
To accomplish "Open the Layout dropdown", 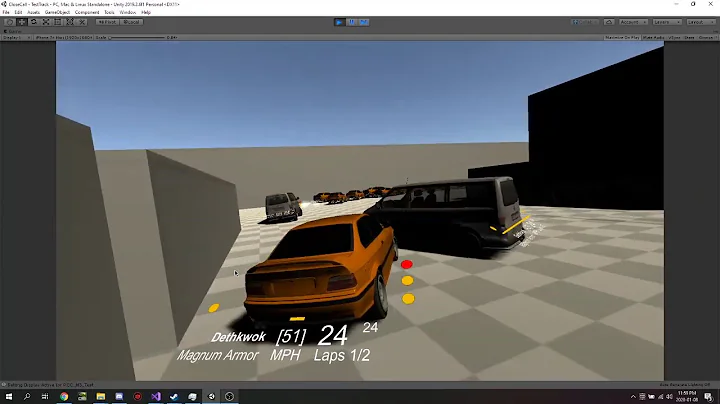I will (x=700, y=22).
